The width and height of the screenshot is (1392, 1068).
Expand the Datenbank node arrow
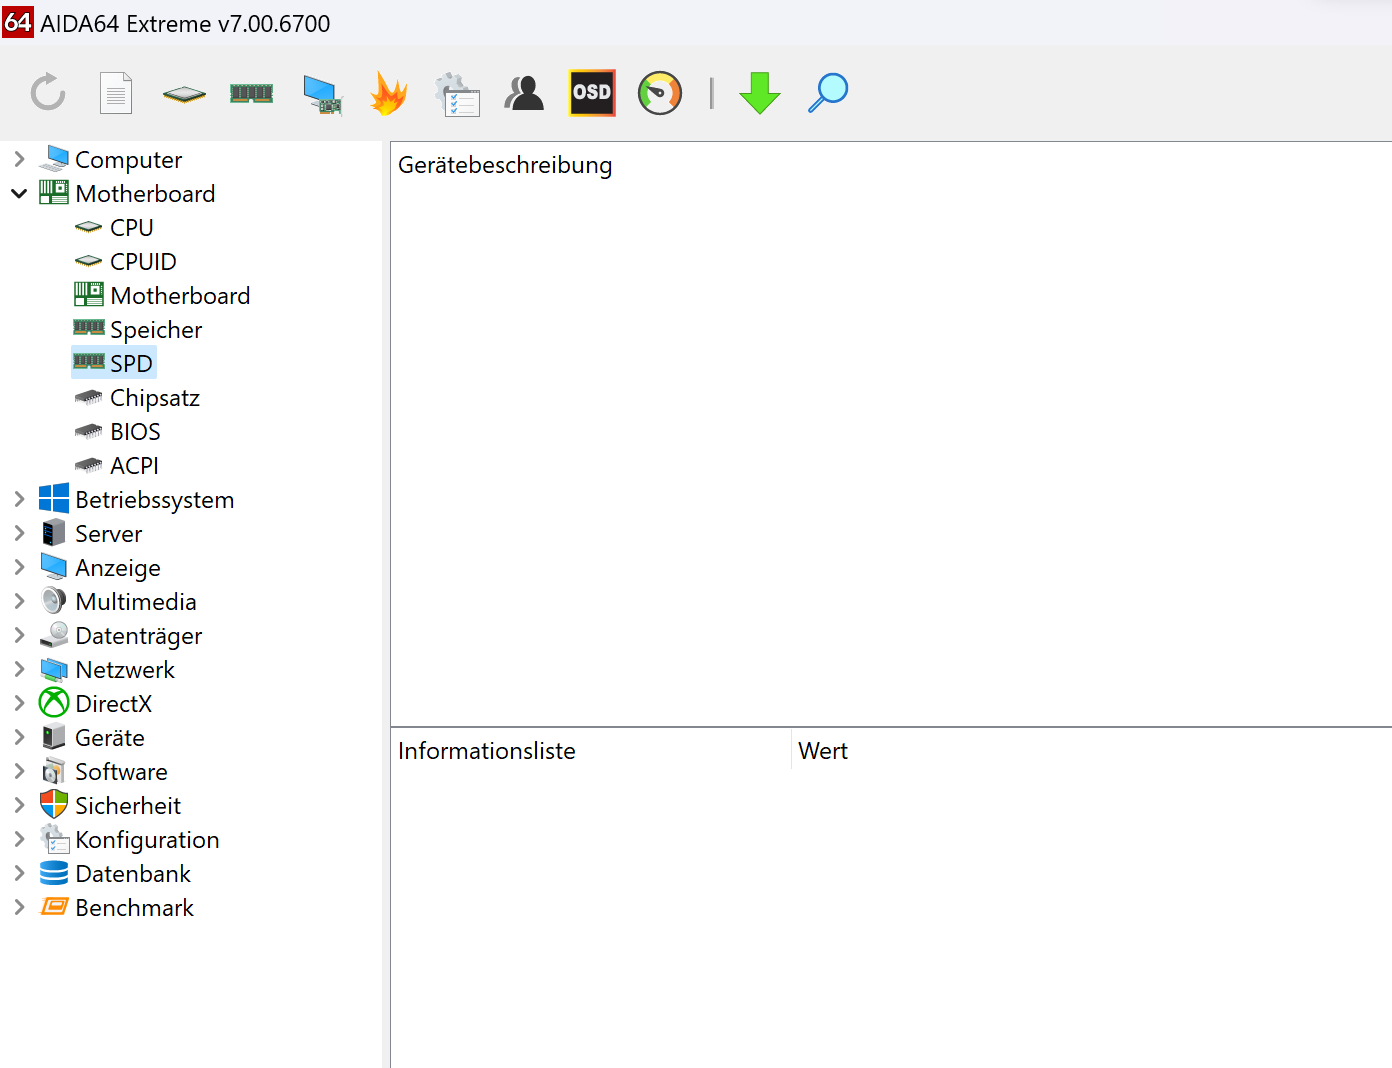[x=19, y=873]
